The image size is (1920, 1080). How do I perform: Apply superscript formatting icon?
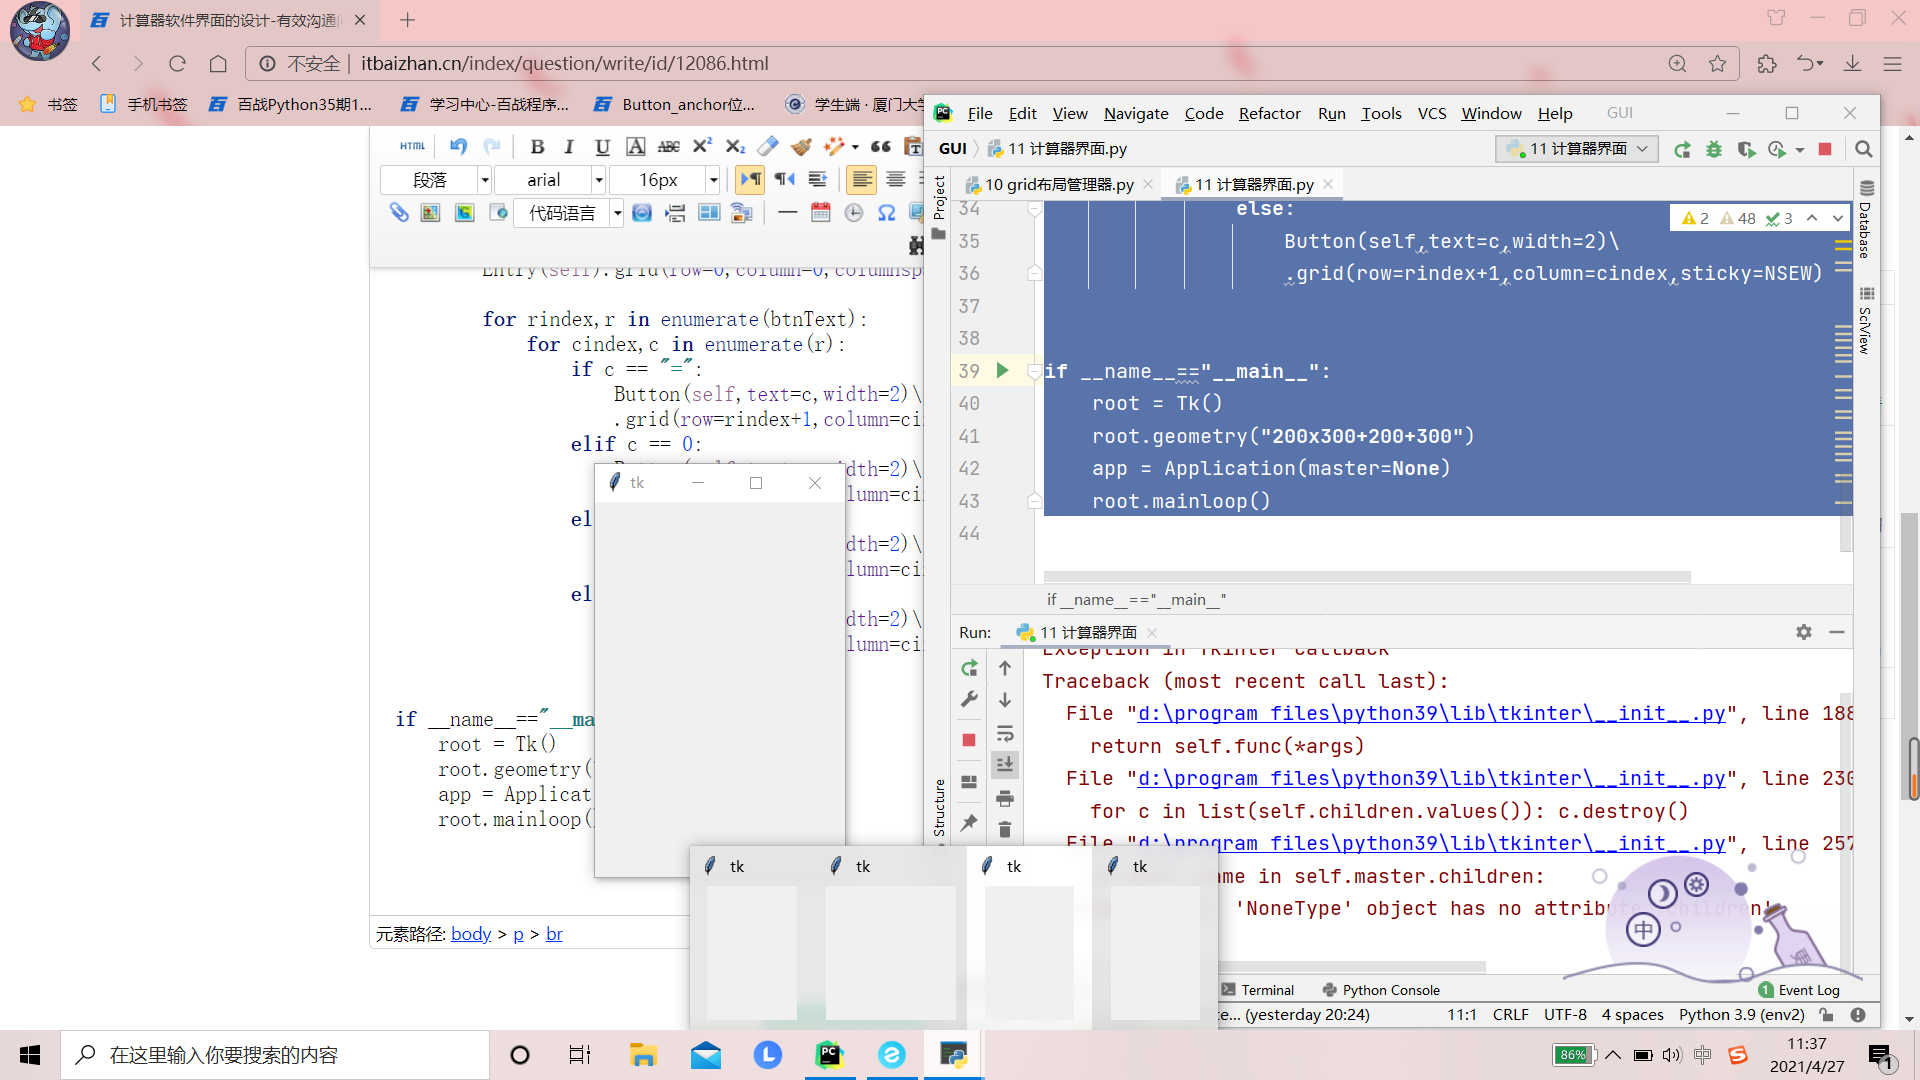702,147
